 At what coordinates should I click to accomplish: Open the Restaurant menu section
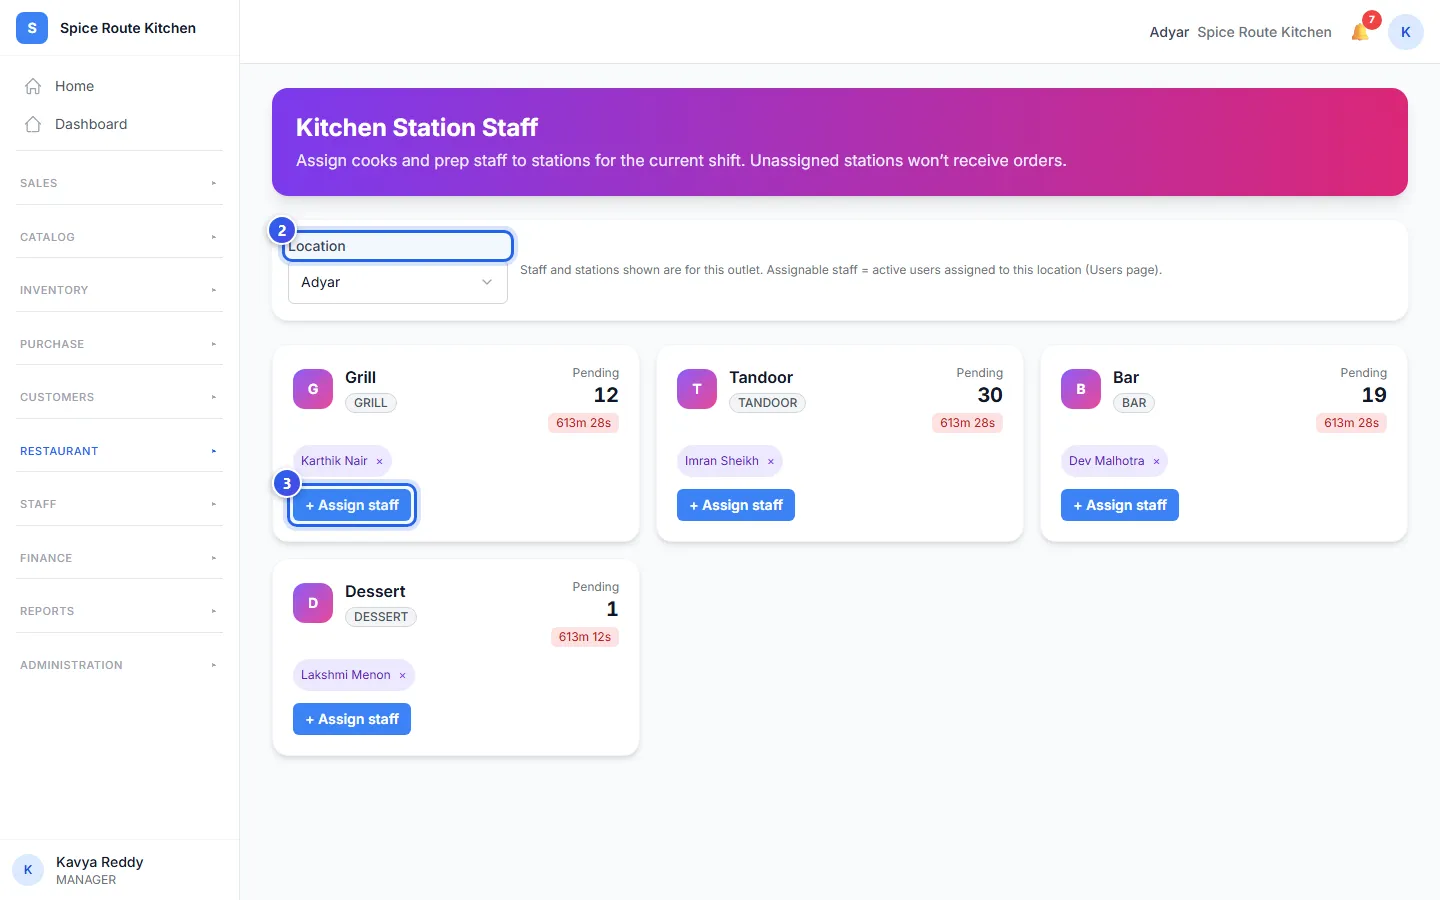pyautogui.click(x=119, y=451)
